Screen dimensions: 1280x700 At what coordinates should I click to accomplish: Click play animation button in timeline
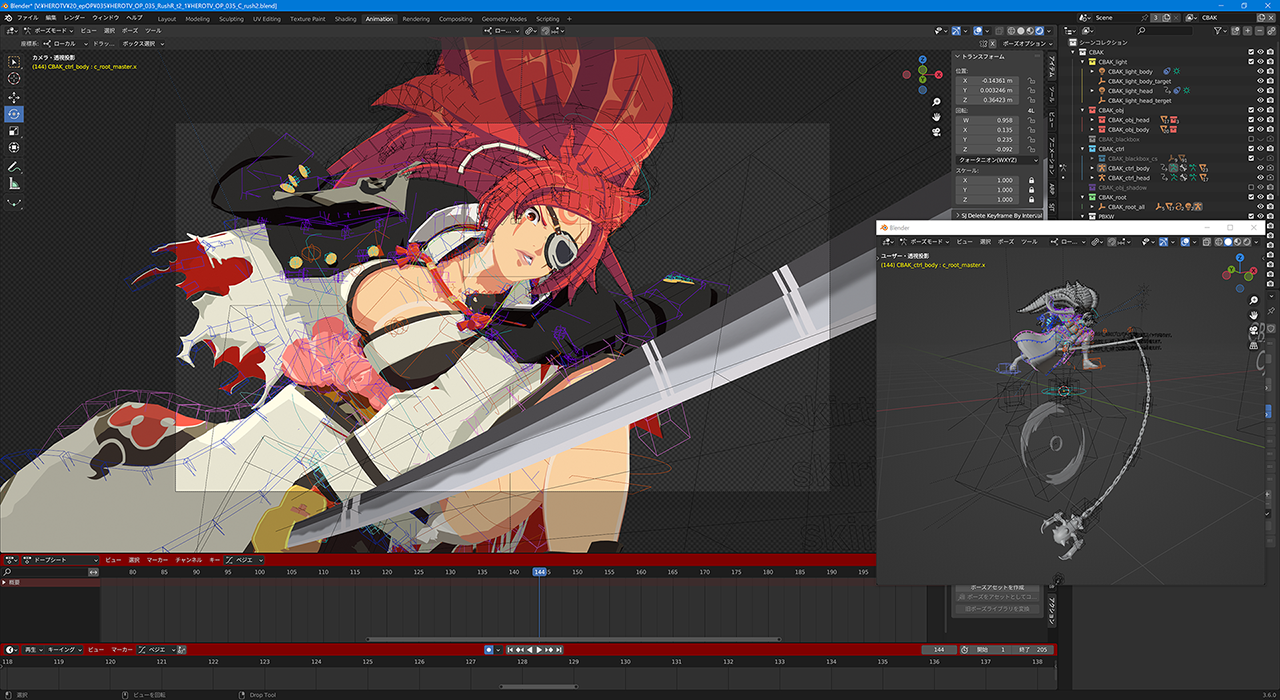[x=539, y=650]
